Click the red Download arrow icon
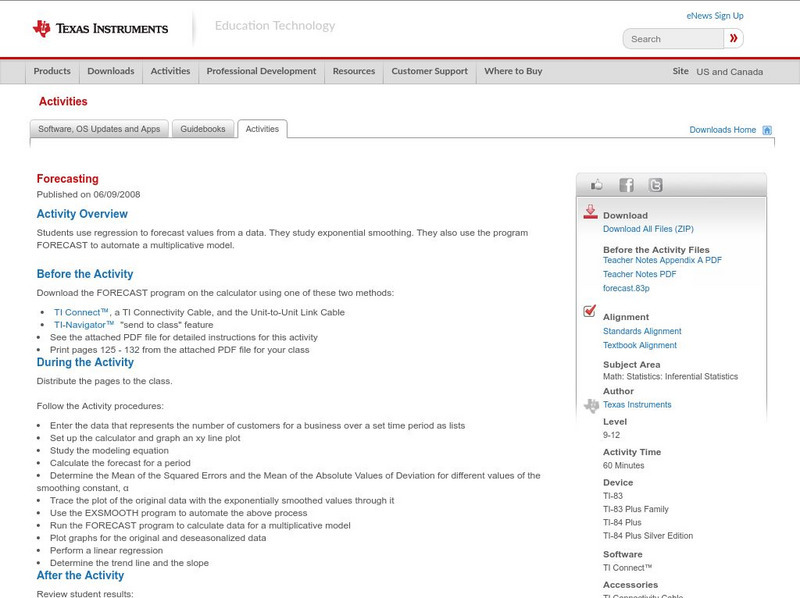 click(590, 212)
